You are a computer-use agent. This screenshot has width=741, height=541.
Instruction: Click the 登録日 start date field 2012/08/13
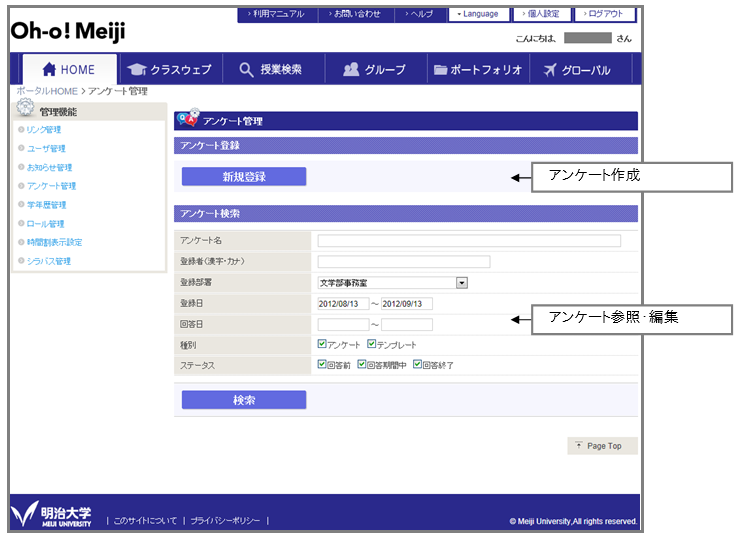343,303
